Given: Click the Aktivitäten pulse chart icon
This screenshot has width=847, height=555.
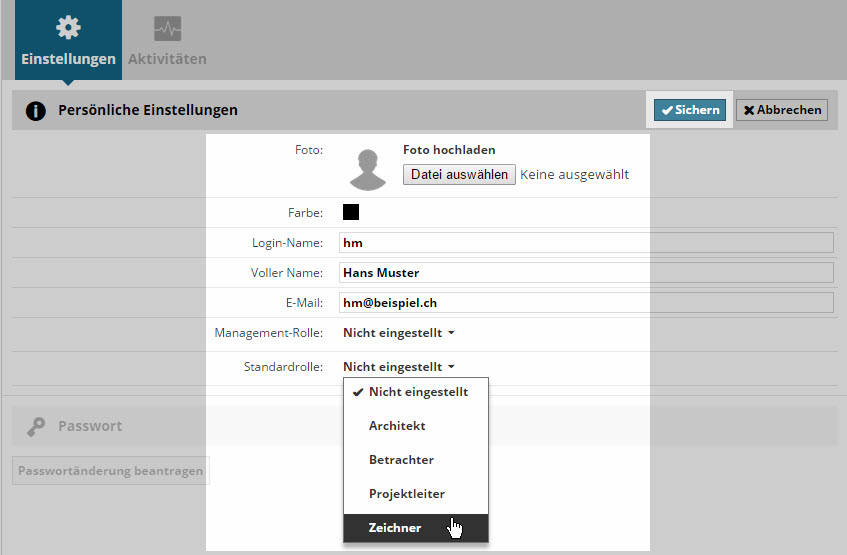Looking at the screenshot, I should tap(167, 28).
